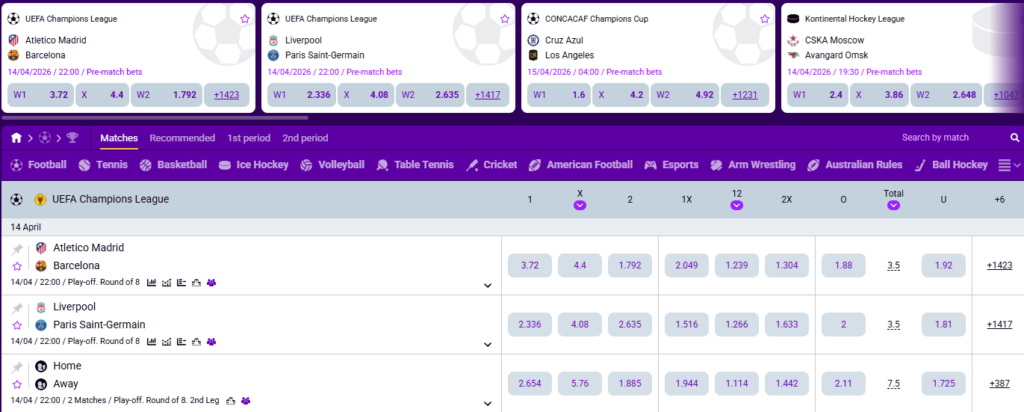Expand the Atletico Madrid vs Barcelona row
Viewport: 1024px width, 412px height.
pos(487,285)
